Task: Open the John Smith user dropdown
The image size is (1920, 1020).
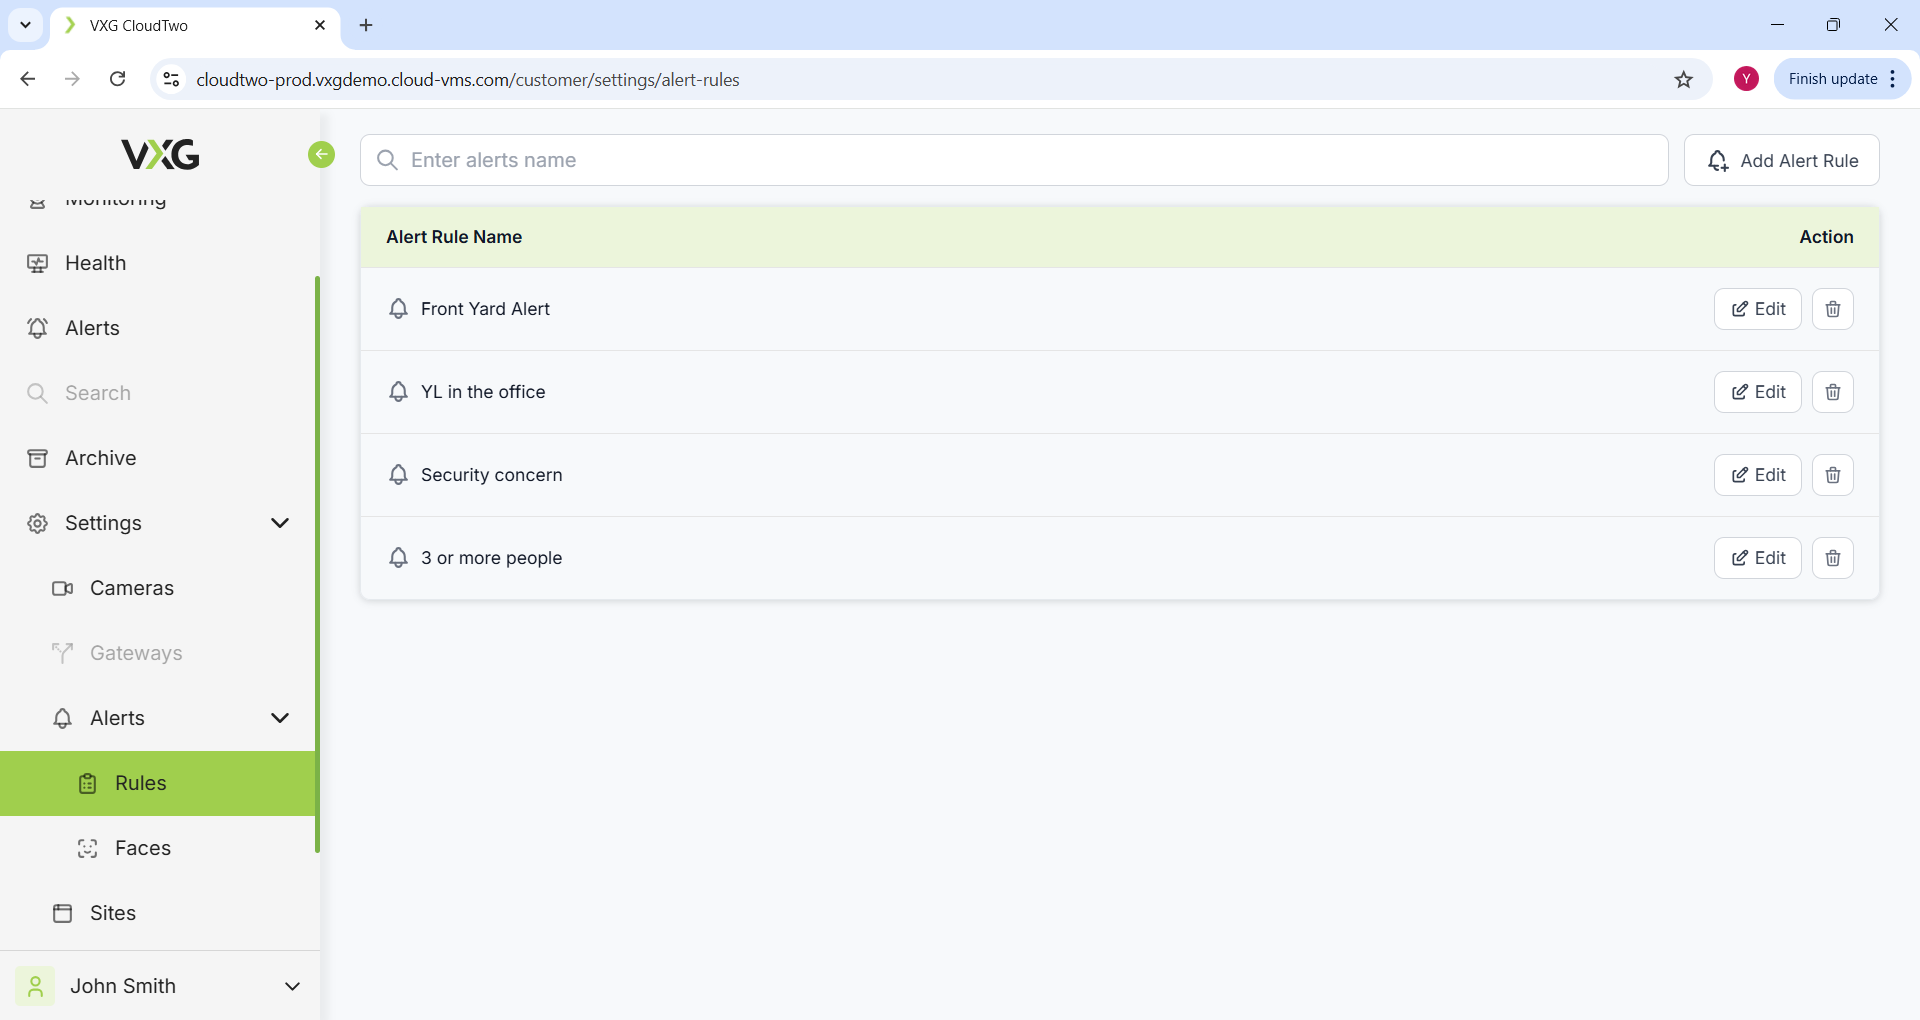Action: [x=292, y=986]
